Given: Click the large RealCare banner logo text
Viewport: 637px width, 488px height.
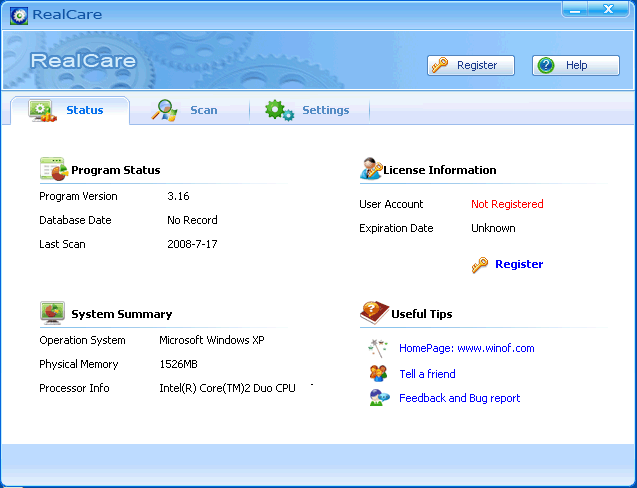Looking at the screenshot, I should click(x=83, y=61).
